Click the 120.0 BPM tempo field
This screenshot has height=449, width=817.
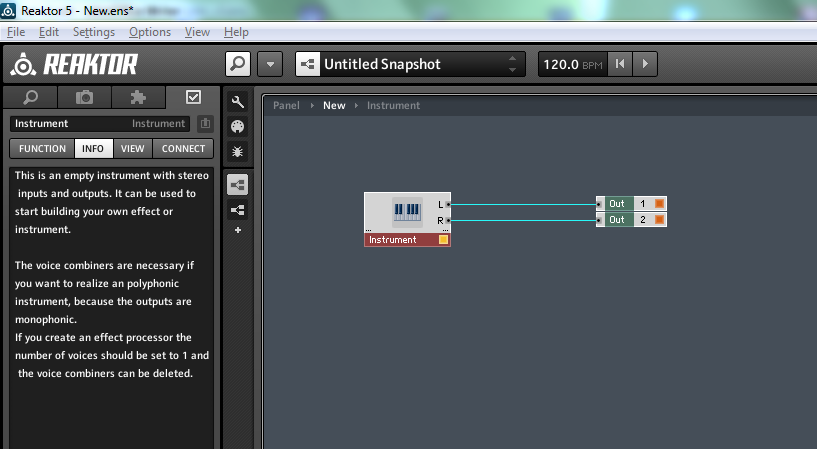tap(572, 64)
